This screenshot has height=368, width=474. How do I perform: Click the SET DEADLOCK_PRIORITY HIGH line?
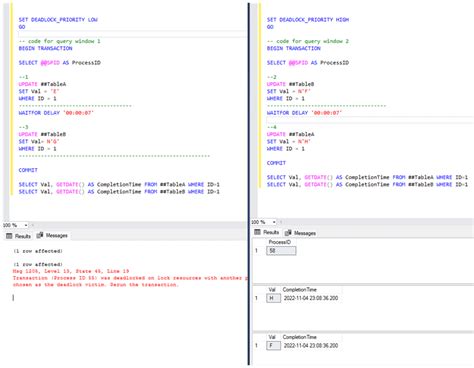(308, 20)
